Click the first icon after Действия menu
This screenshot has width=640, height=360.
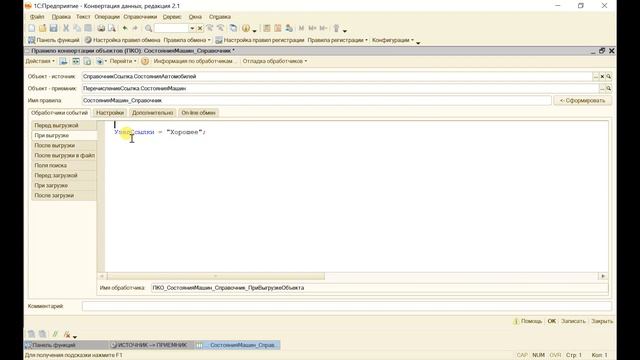(63, 61)
